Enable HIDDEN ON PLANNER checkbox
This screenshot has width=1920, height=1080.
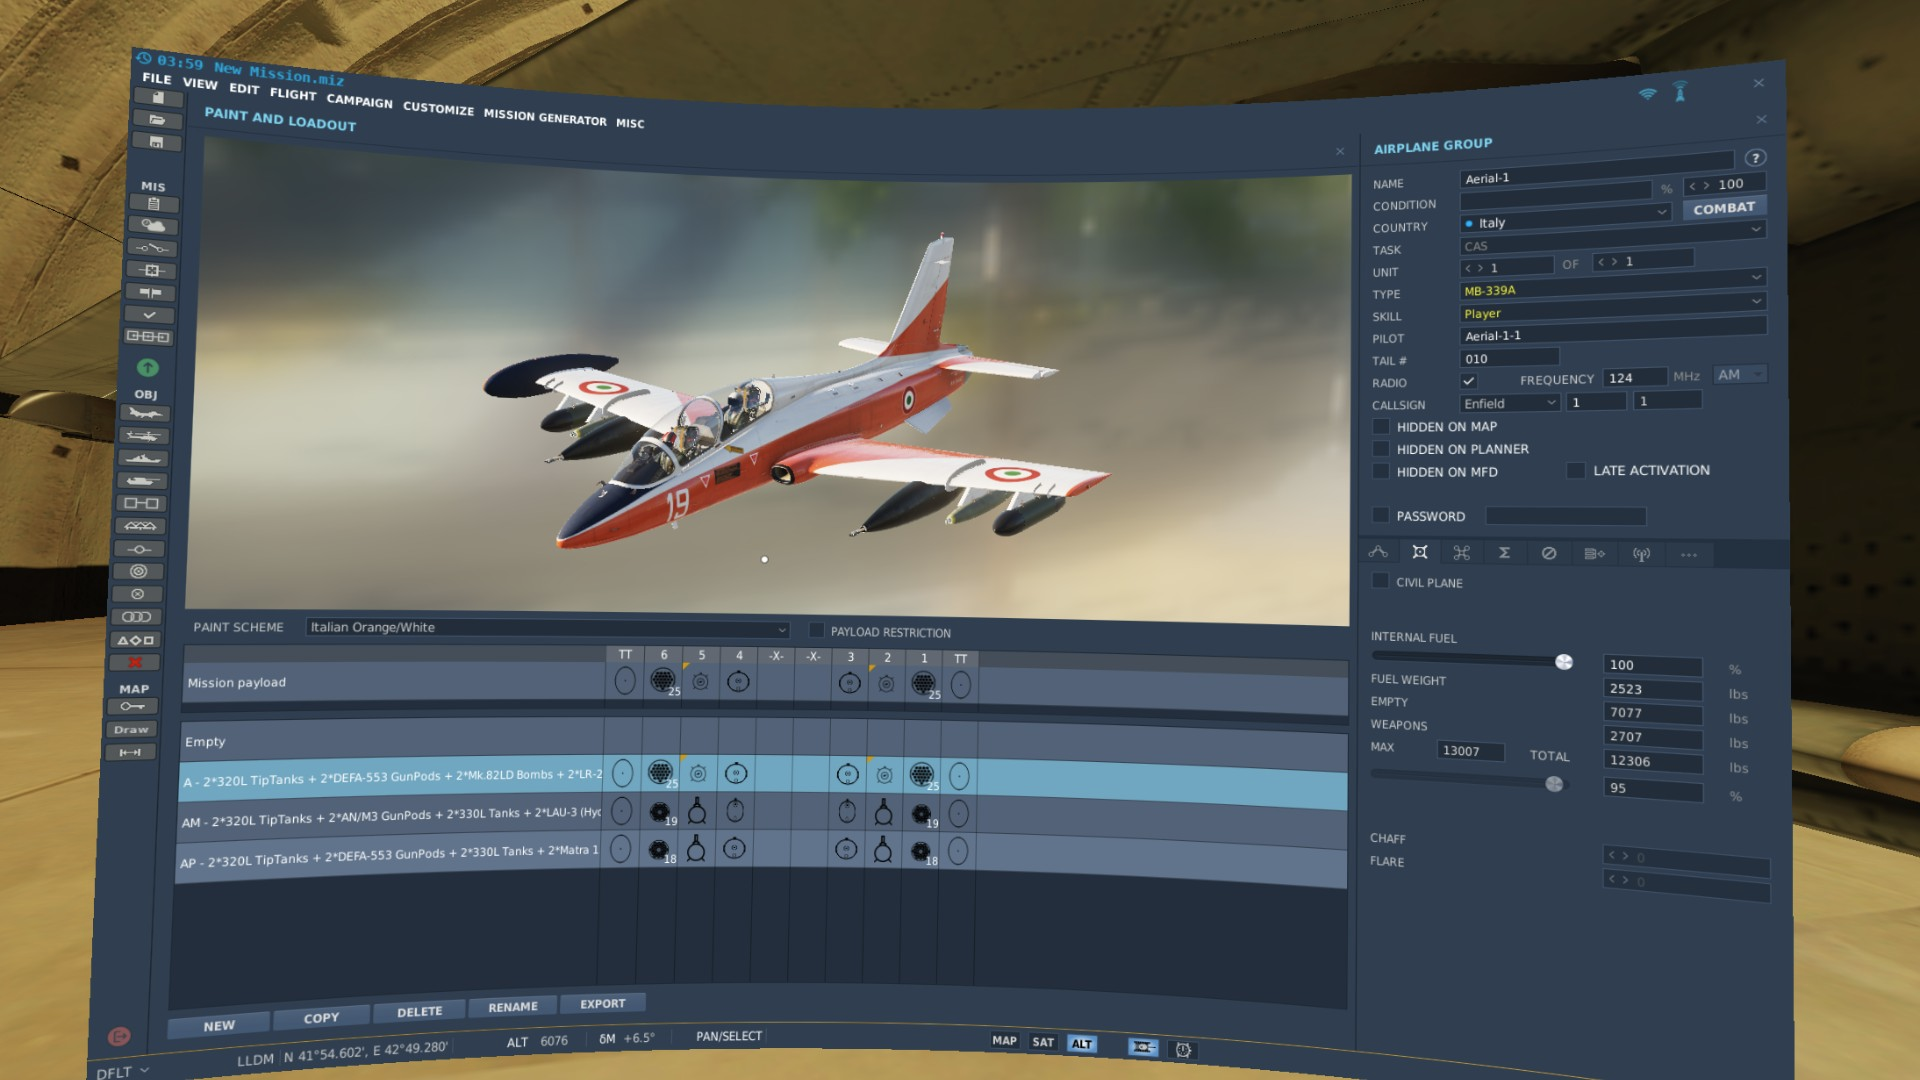coord(1381,449)
